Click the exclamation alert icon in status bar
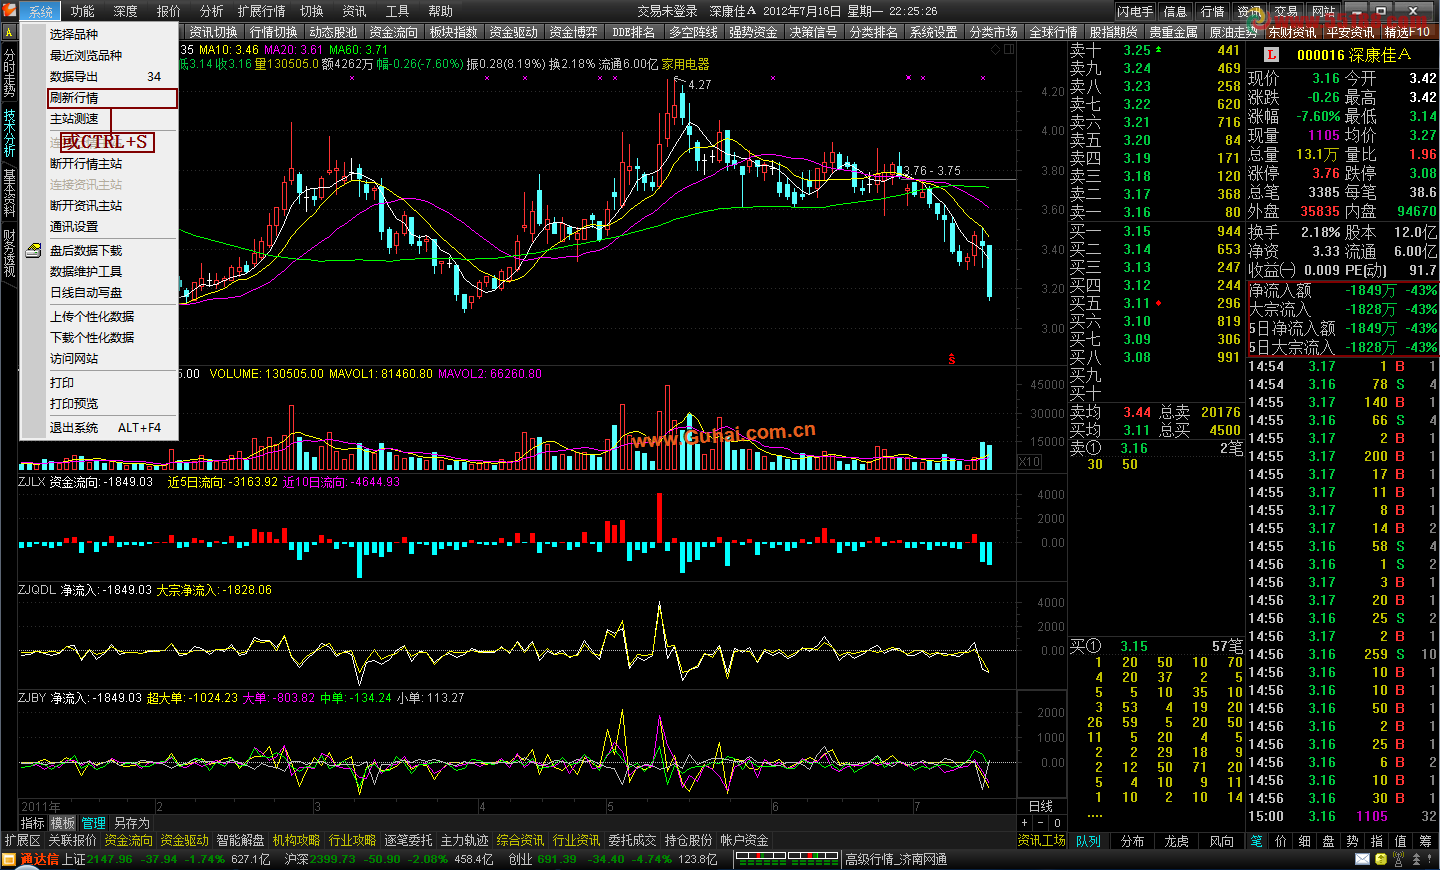This screenshot has height=870, width=1440. [x=1427, y=859]
